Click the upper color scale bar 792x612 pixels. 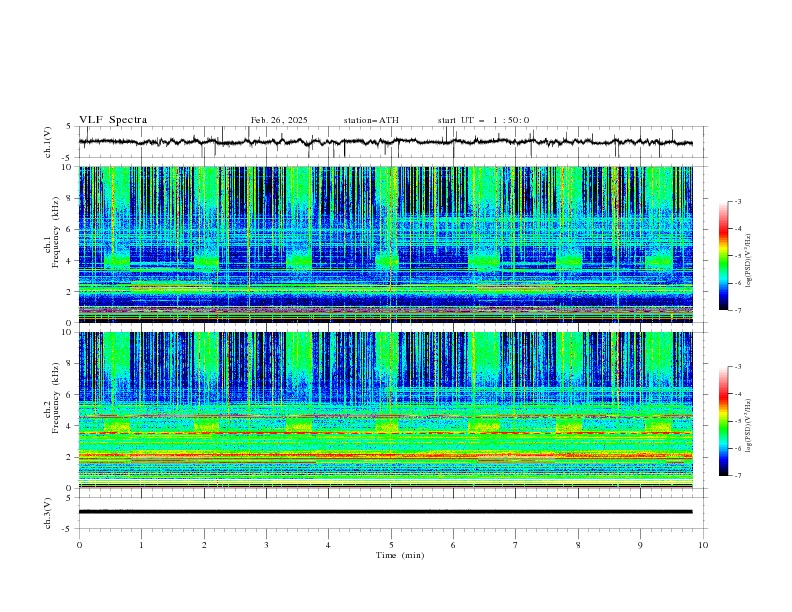pos(723,255)
